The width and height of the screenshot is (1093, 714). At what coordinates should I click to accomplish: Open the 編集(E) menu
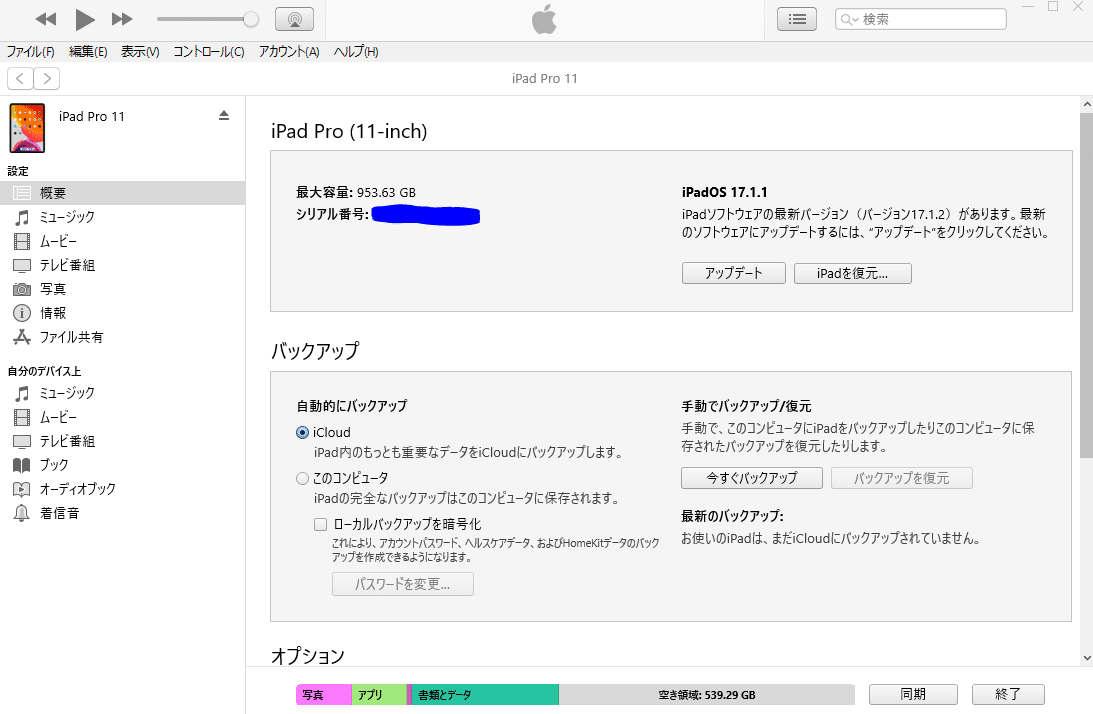[x=89, y=52]
